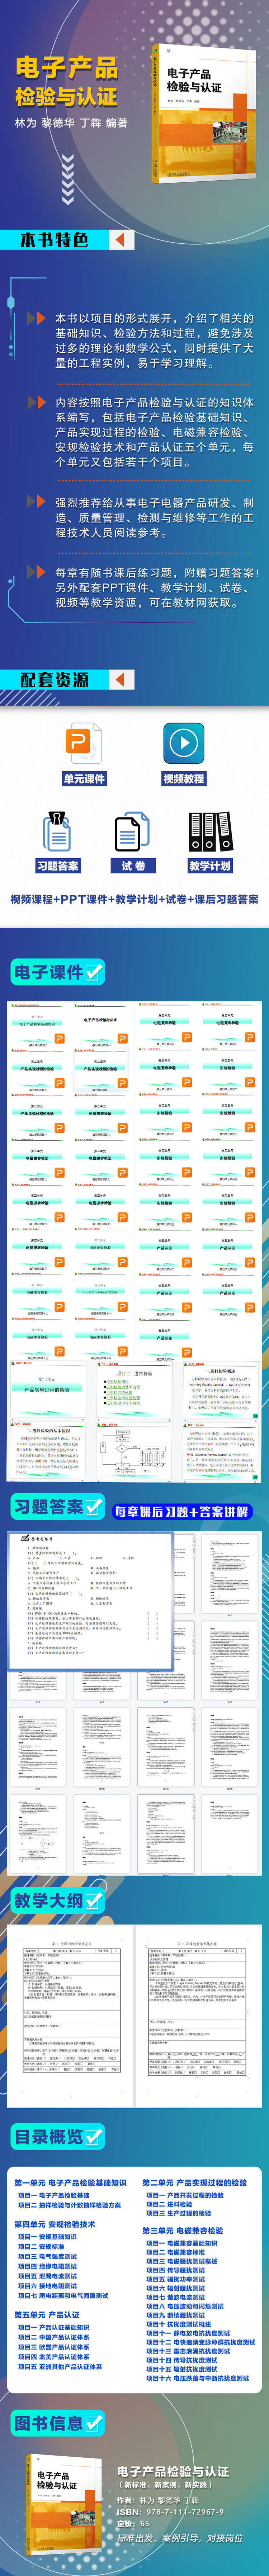Click 第四单元 安规检验技术
Image resolution: width=269 pixels, height=2576 pixels.
click(x=55, y=2224)
